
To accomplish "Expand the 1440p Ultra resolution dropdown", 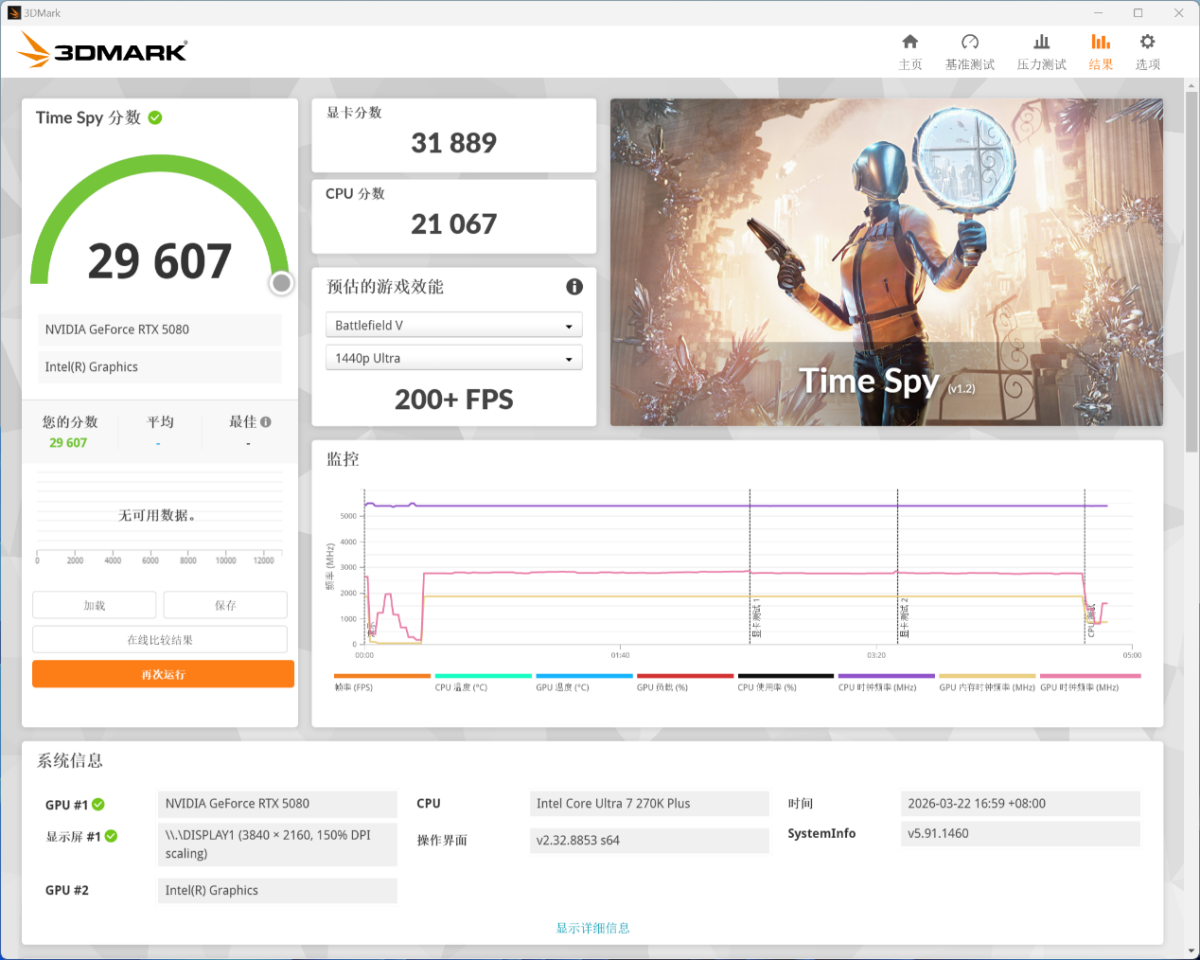I will click(454, 358).
